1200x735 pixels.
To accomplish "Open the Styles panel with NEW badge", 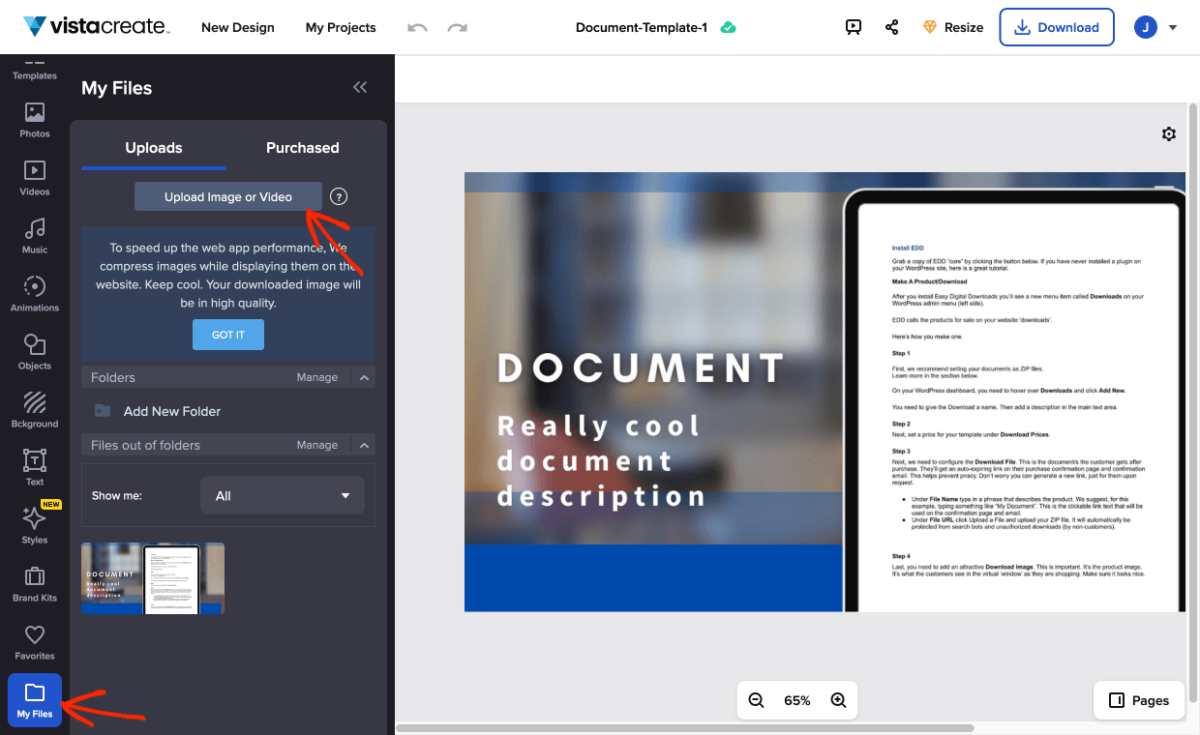I will coord(34,524).
